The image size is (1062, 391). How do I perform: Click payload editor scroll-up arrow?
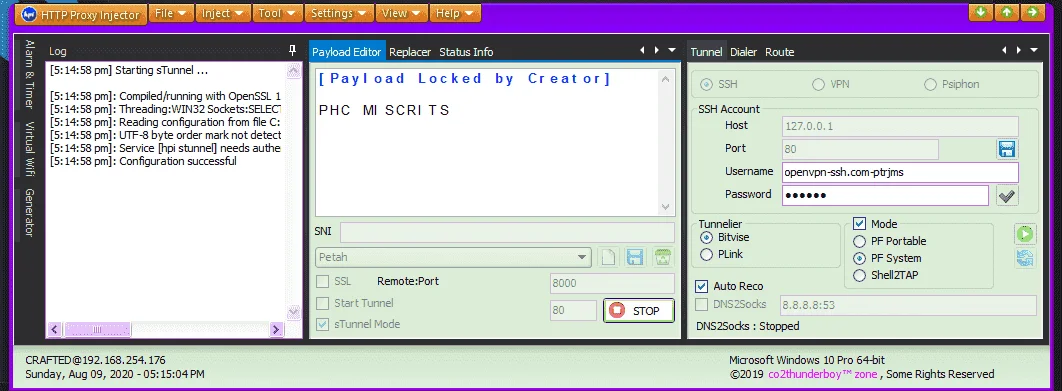[665, 79]
